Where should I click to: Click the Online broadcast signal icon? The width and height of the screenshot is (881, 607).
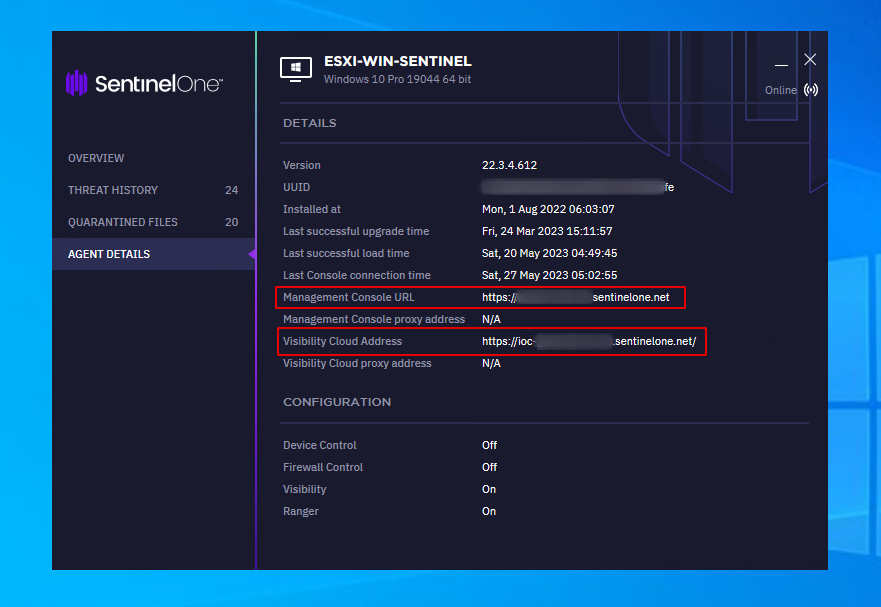click(811, 90)
